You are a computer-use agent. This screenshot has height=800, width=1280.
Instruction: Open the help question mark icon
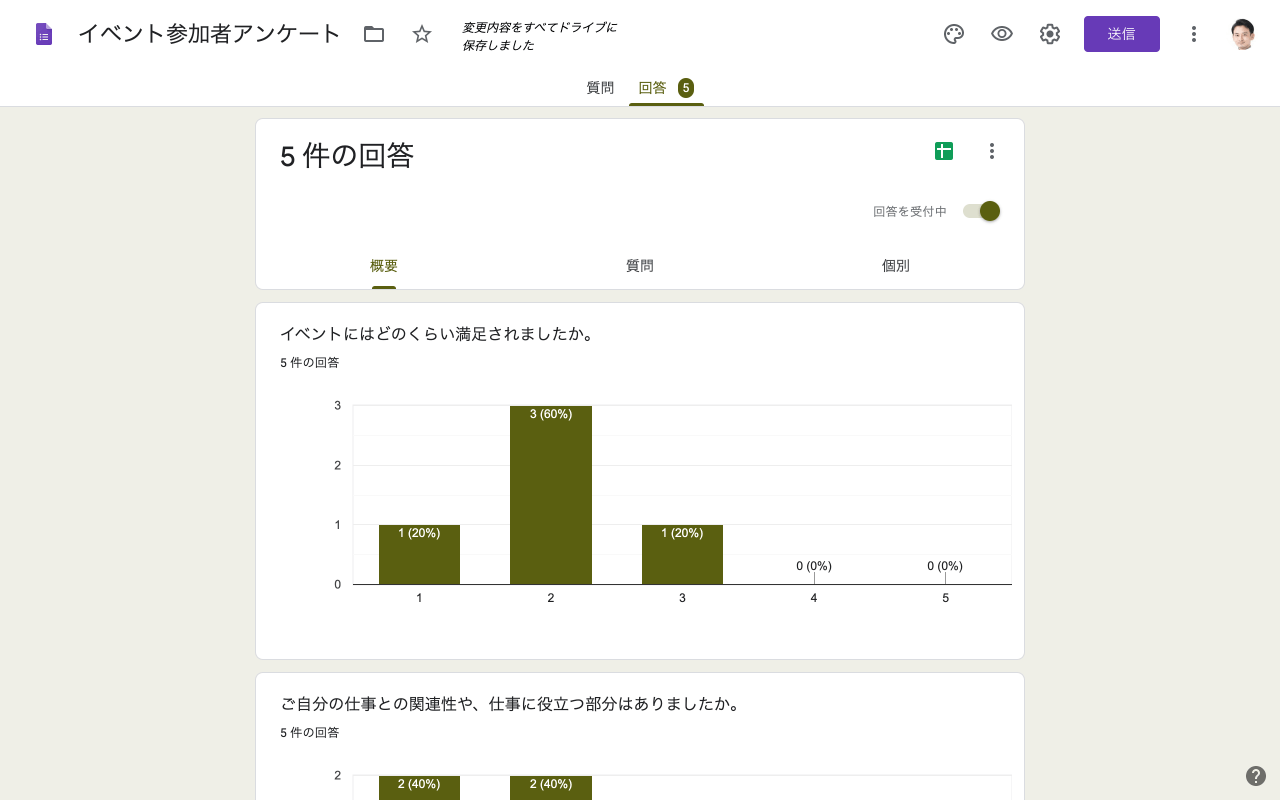(x=1256, y=776)
